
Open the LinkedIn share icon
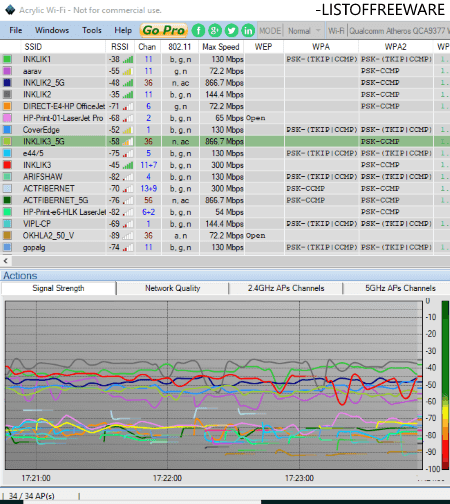coord(248,31)
